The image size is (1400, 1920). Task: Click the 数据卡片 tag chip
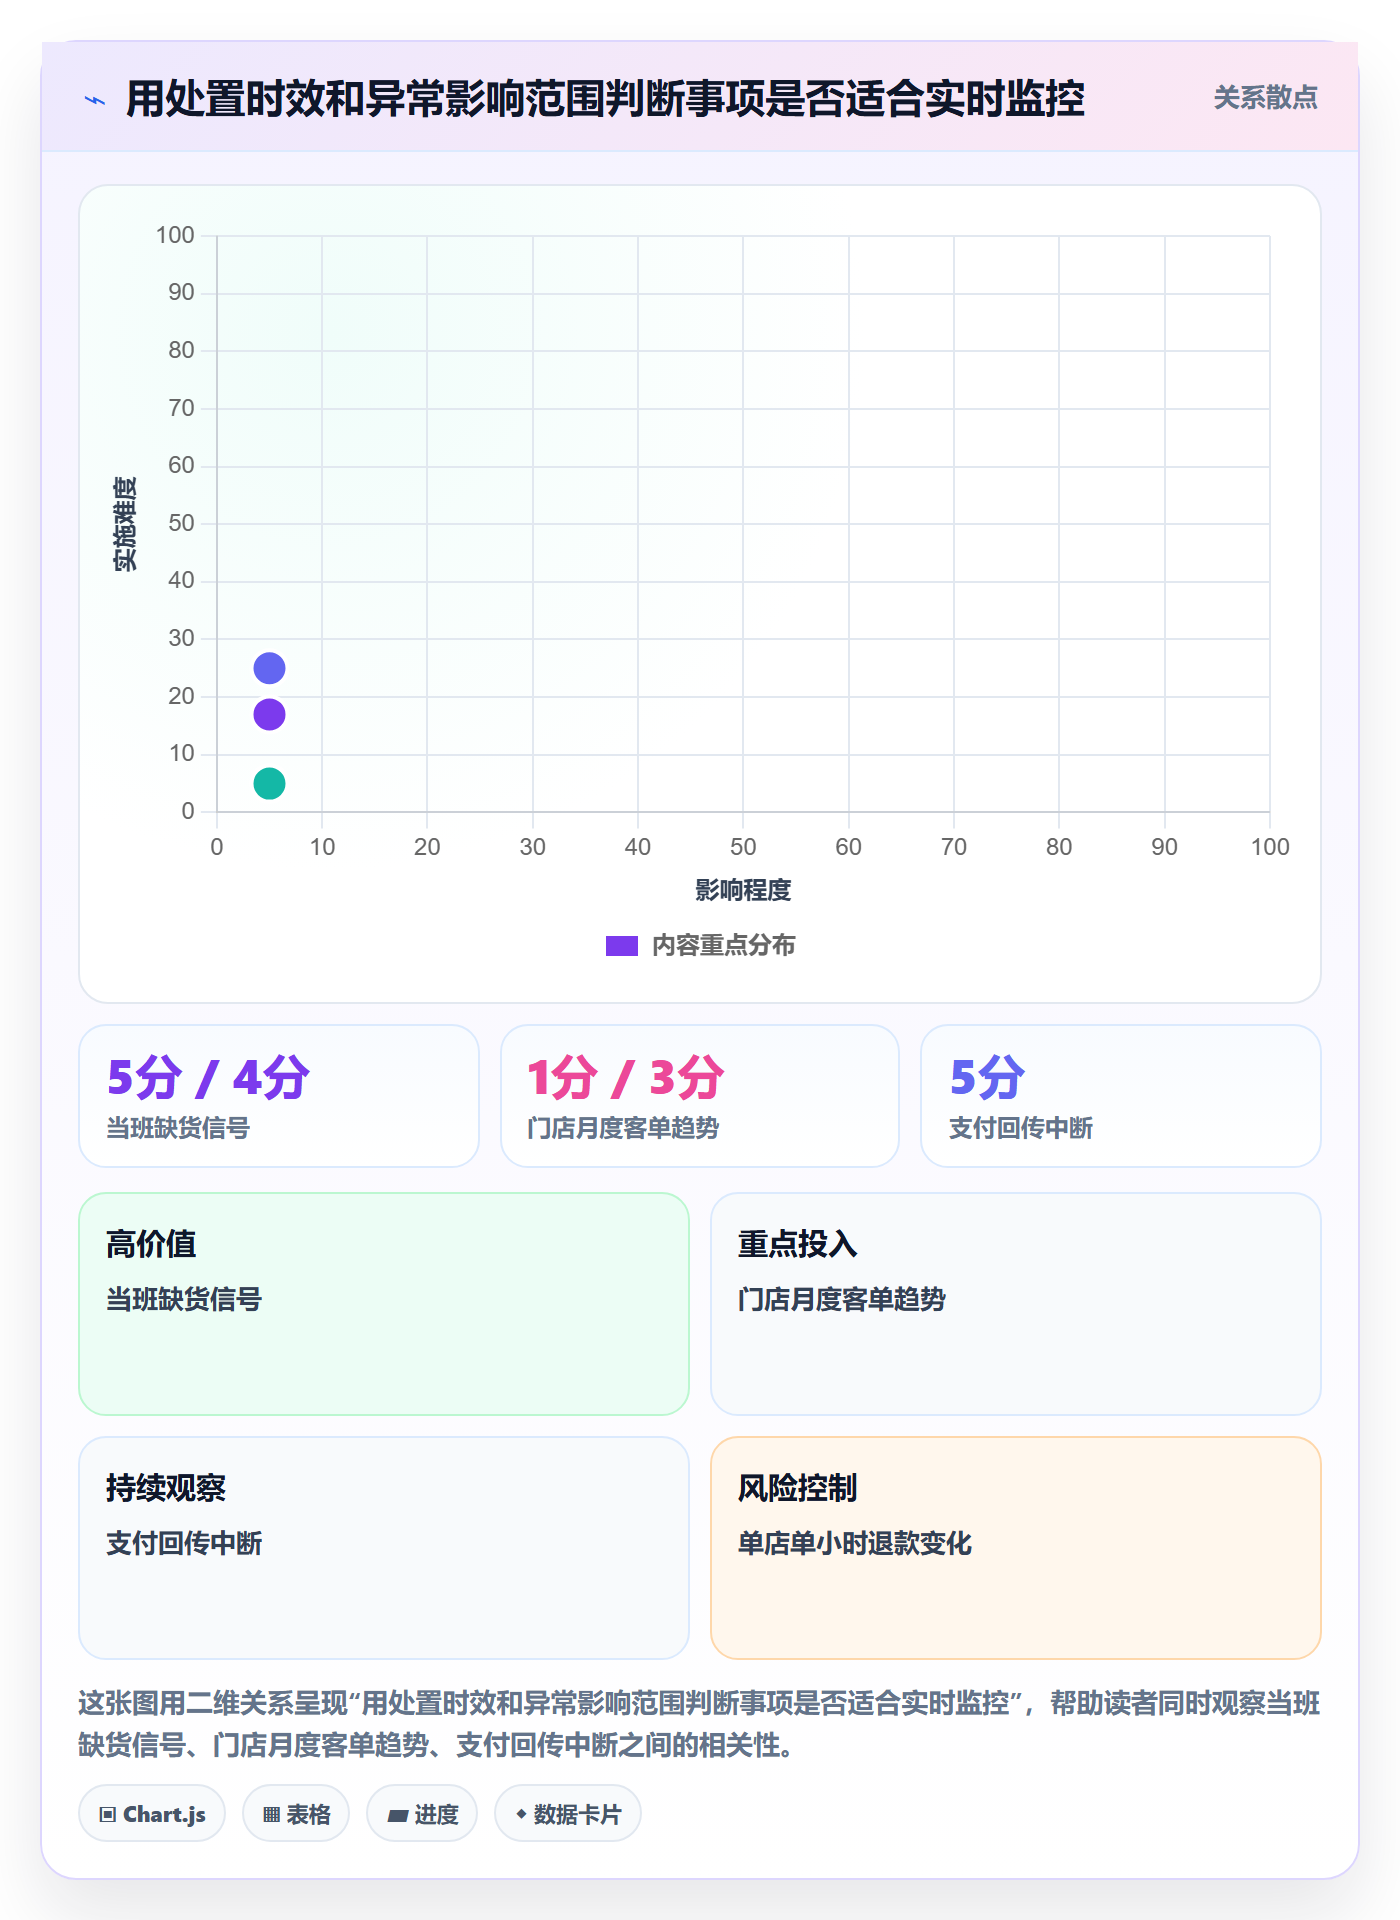coord(568,1814)
